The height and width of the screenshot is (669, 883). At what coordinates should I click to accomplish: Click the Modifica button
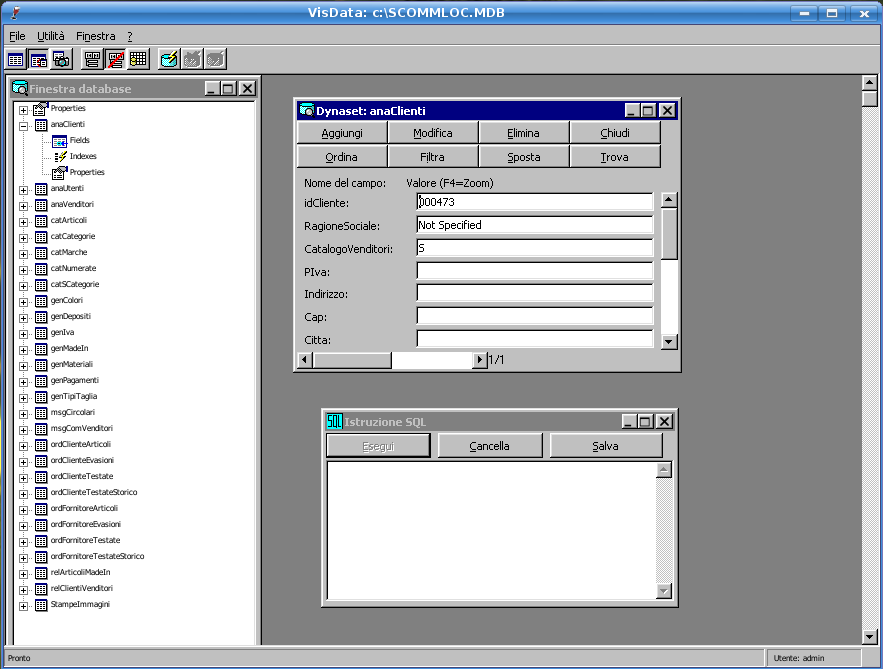tap(432, 133)
